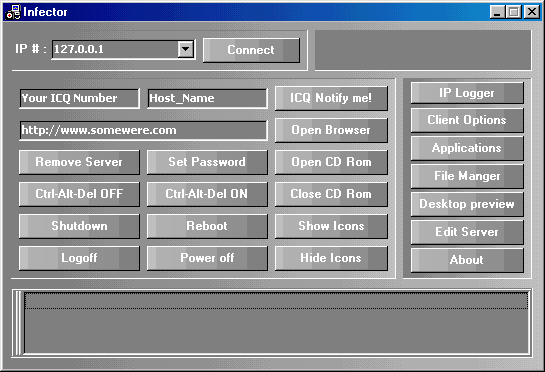This screenshot has height=372, width=545.
Task: Click the Remove Server button
Action: (x=79, y=162)
